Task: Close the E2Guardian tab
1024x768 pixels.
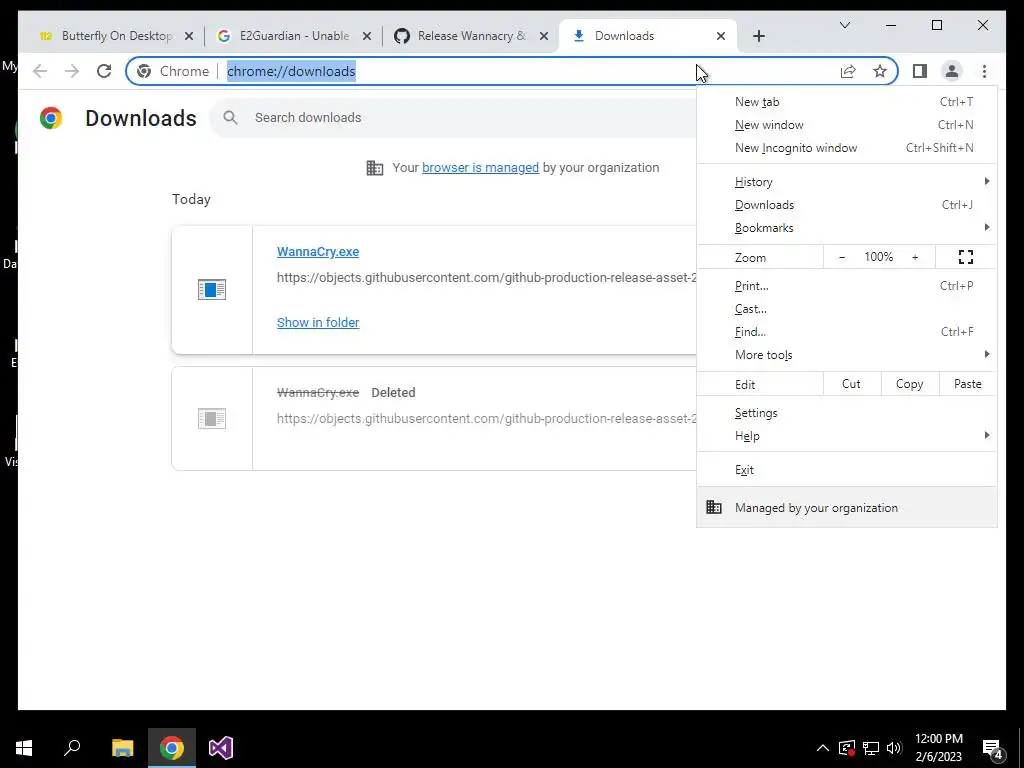Action: [x=367, y=36]
